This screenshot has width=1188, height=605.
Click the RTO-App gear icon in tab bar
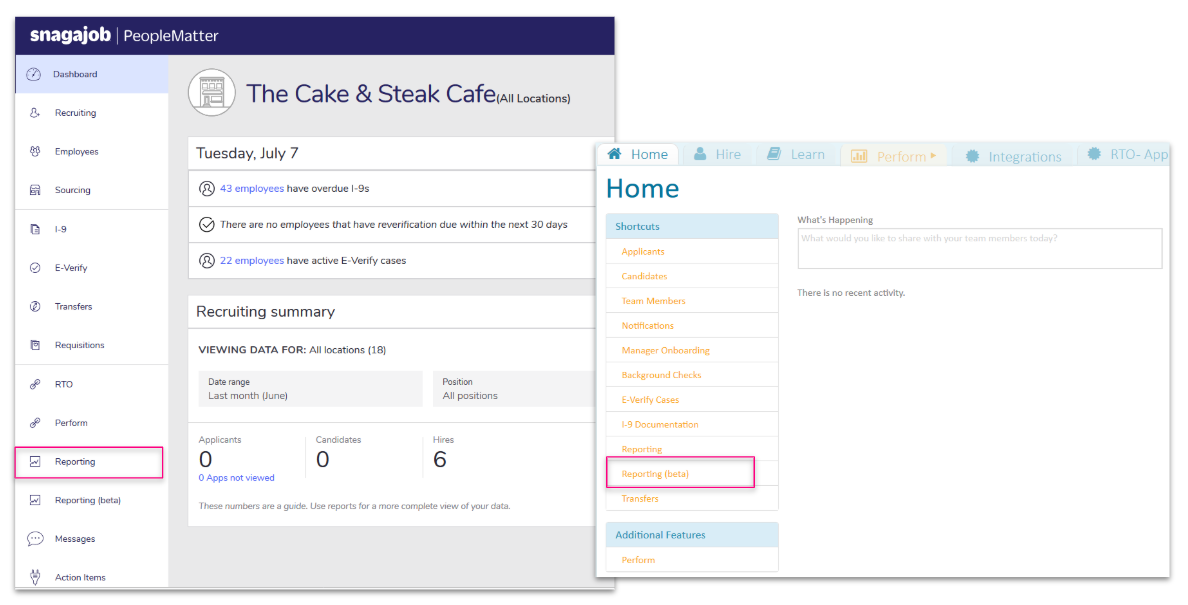tap(1094, 154)
